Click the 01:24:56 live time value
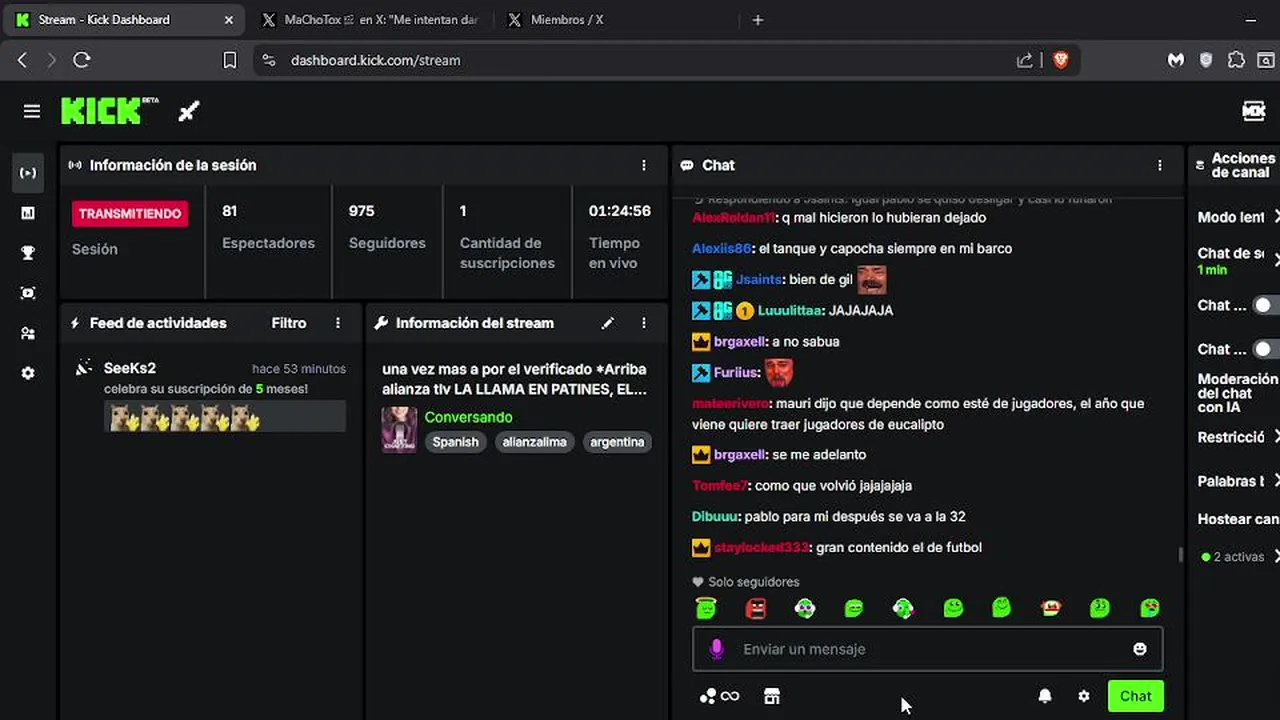Screen dimensions: 1280x720 pyautogui.click(x=620, y=211)
